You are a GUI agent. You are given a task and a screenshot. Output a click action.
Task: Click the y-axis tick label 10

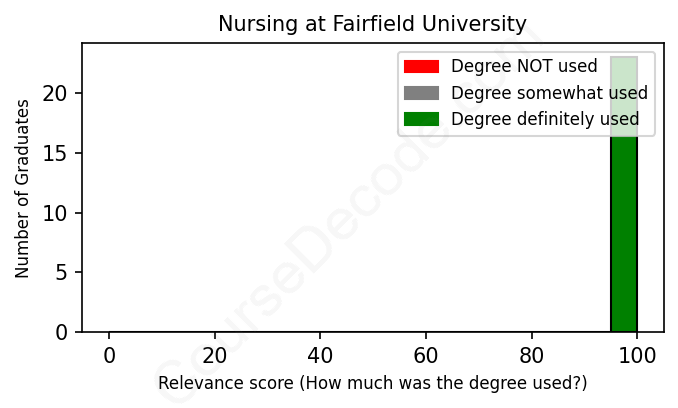coord(57,213)
